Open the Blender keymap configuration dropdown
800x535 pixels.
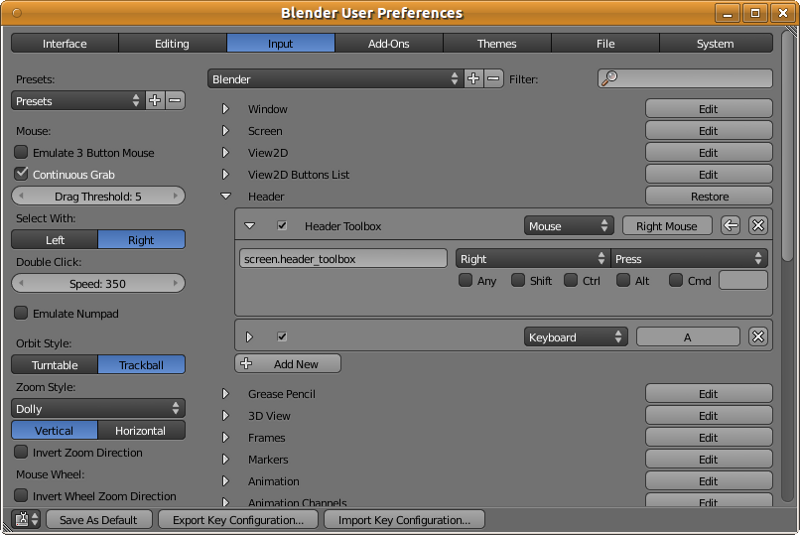[x=335, y=79]
